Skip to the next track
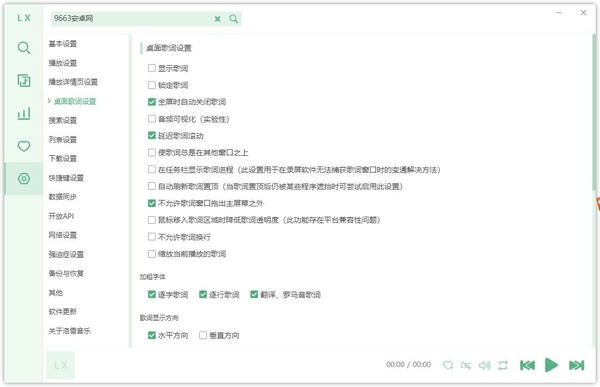This screenshot has height=387, width=600. pyautogui.click(x=577, y=365)
